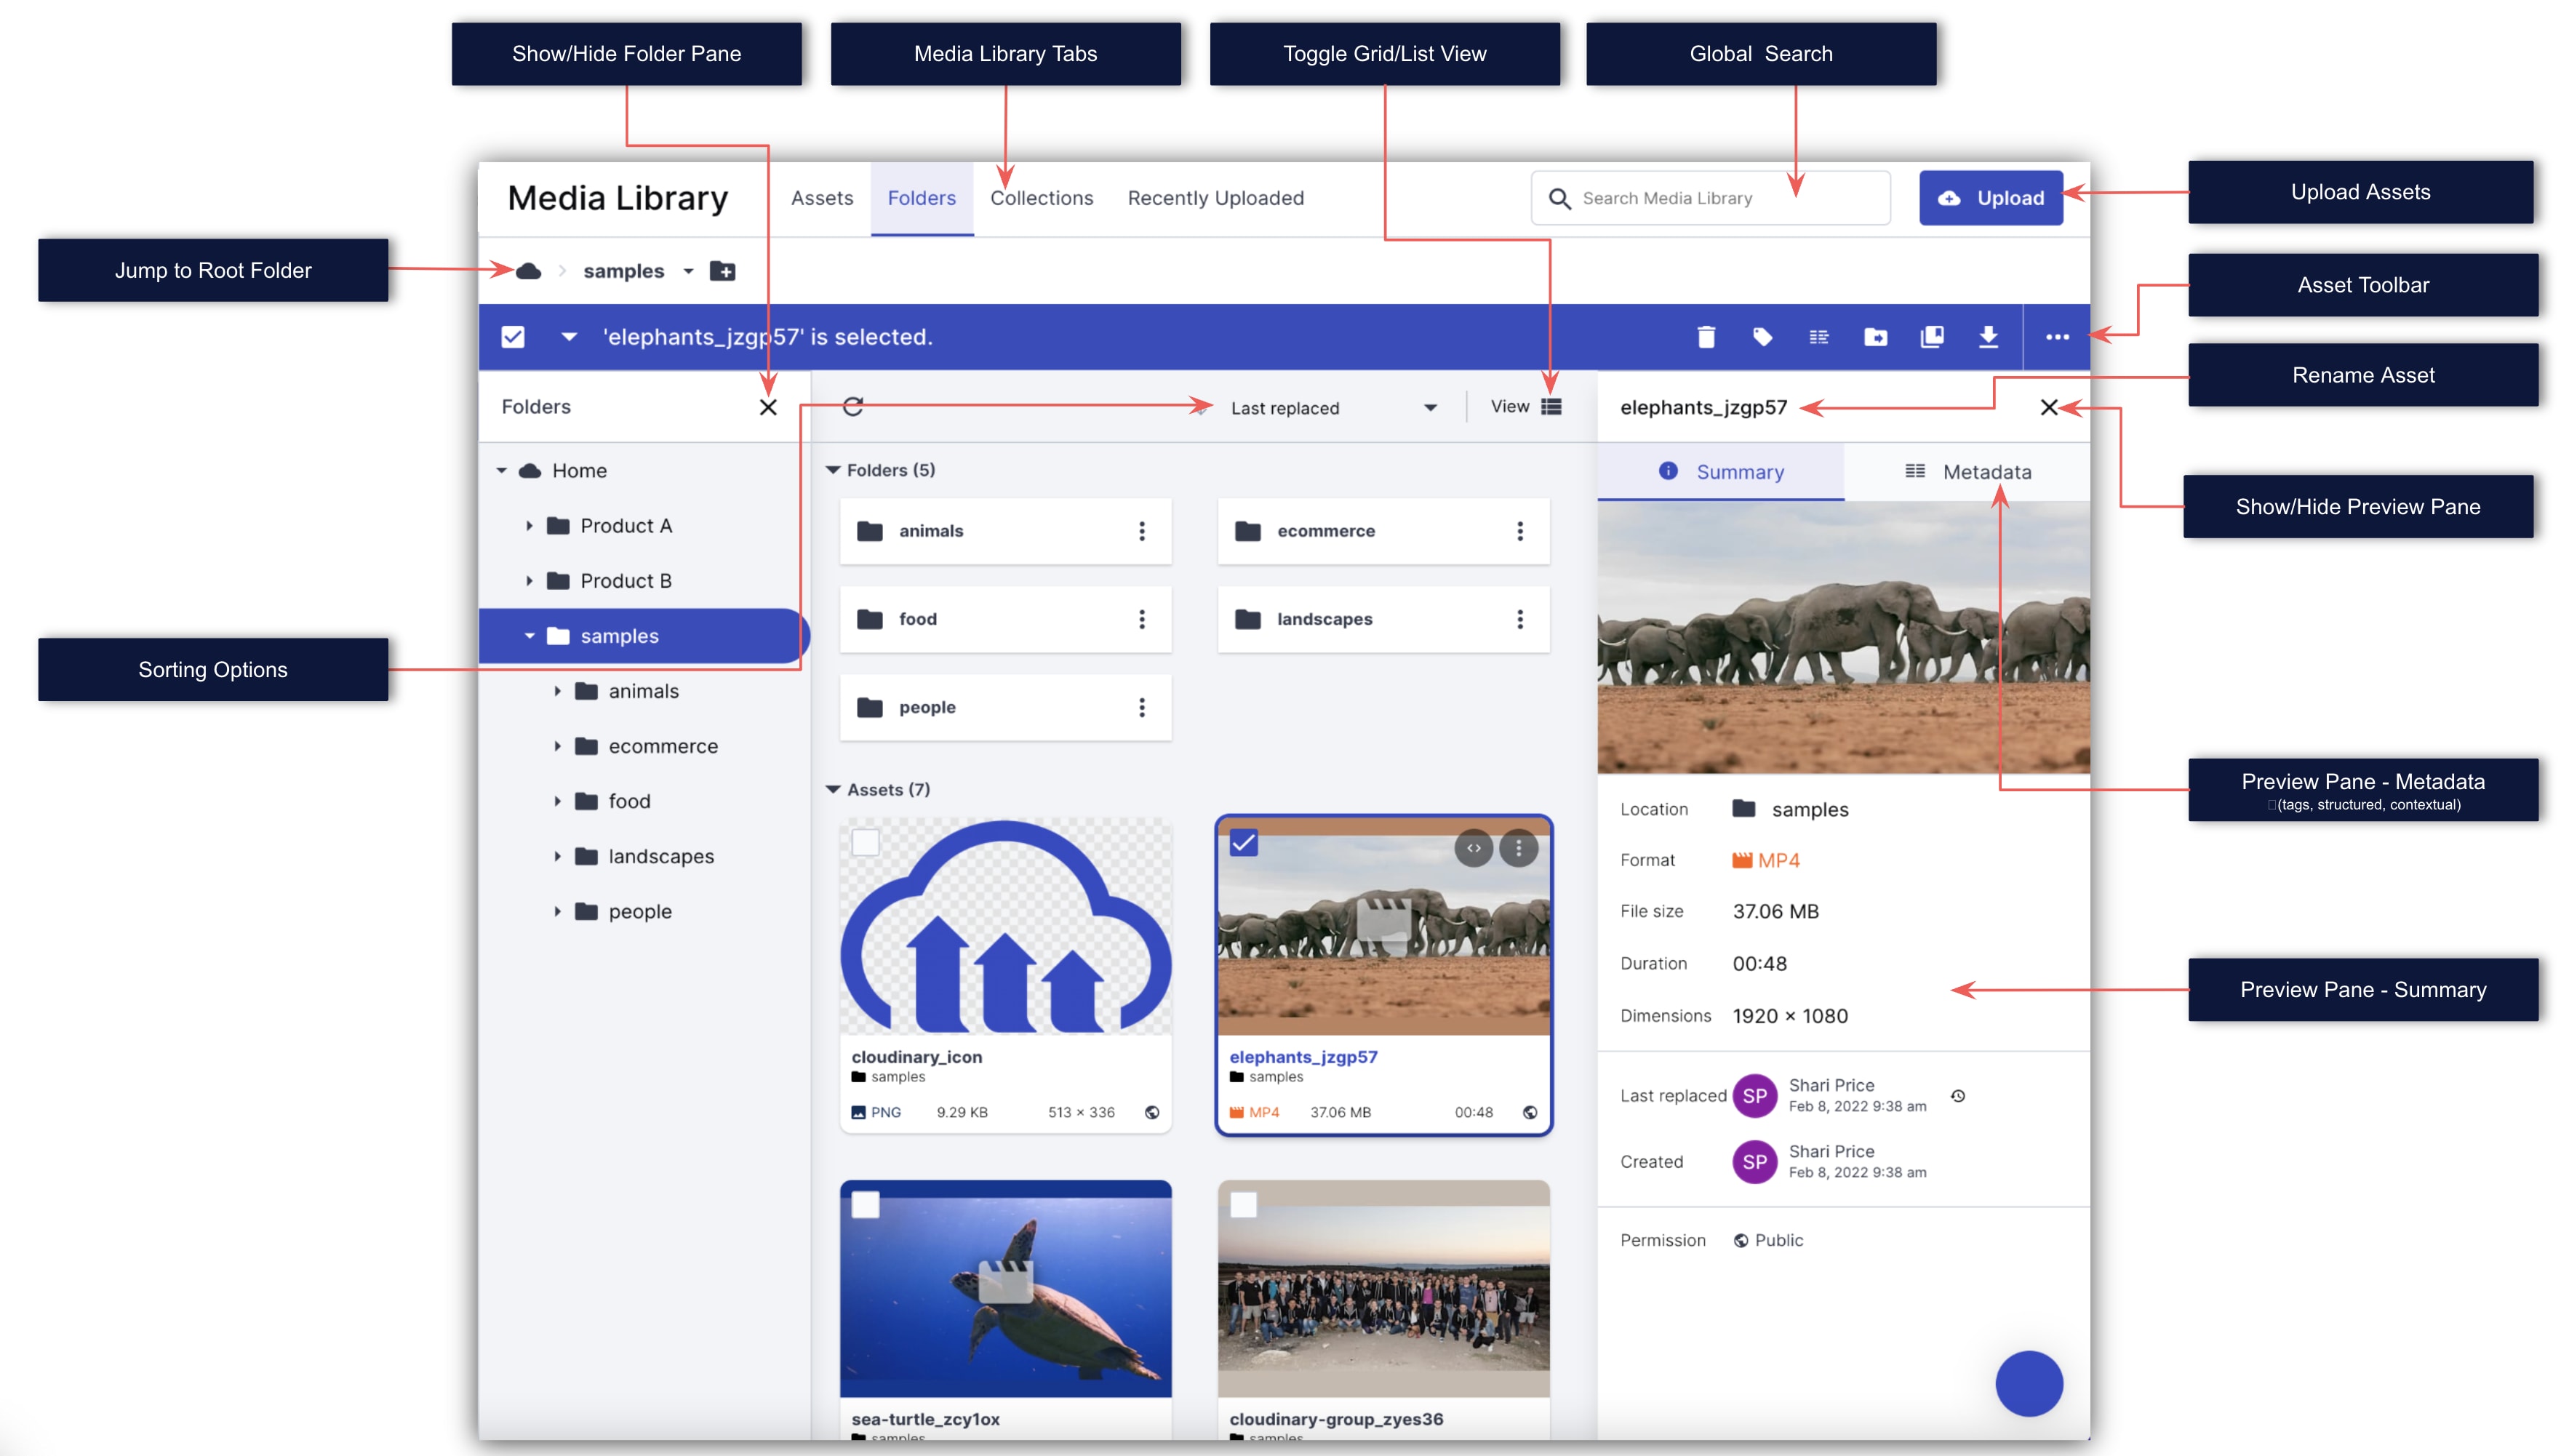Viewport: 2569px width, 1456px height.
Task: Open options menu for ecommerce folder card
Action: coord(1520,531)
